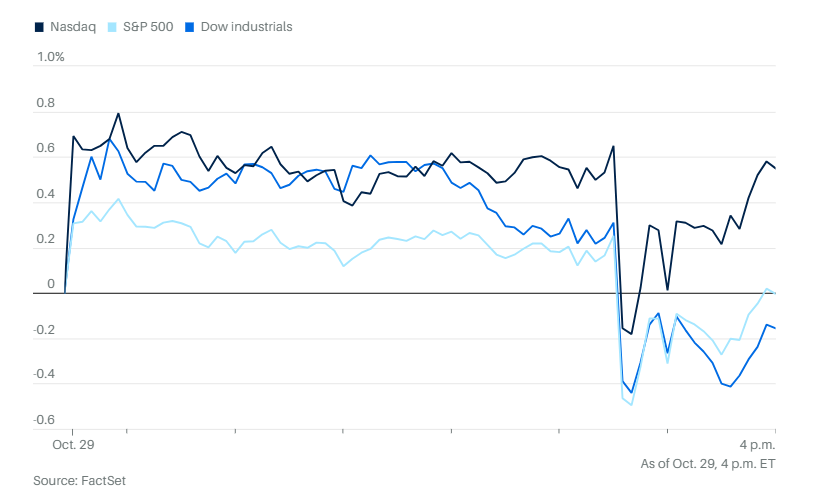Click the 'As of Oct. 29, 4 p.m. ET' note
Image resolution: width=819 pixels, height=495 pixels.
pos(707,463)
